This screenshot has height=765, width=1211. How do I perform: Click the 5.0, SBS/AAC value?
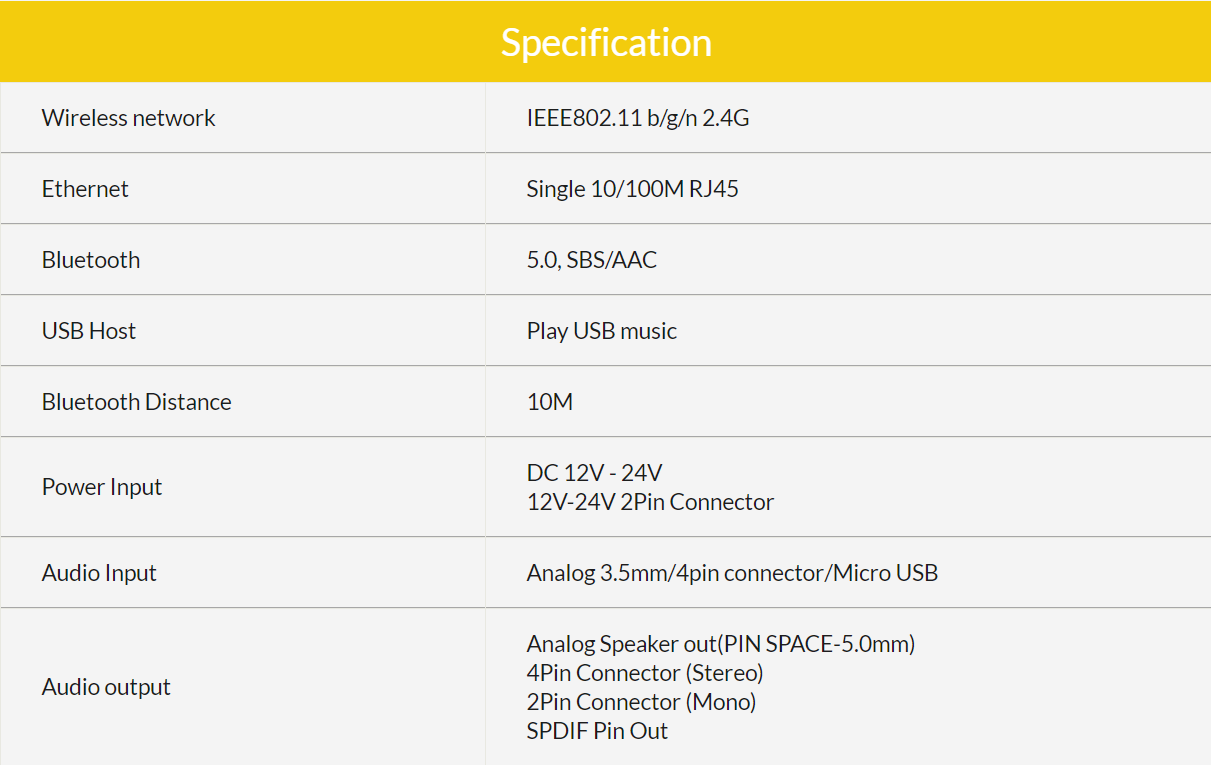pos(591,260)
